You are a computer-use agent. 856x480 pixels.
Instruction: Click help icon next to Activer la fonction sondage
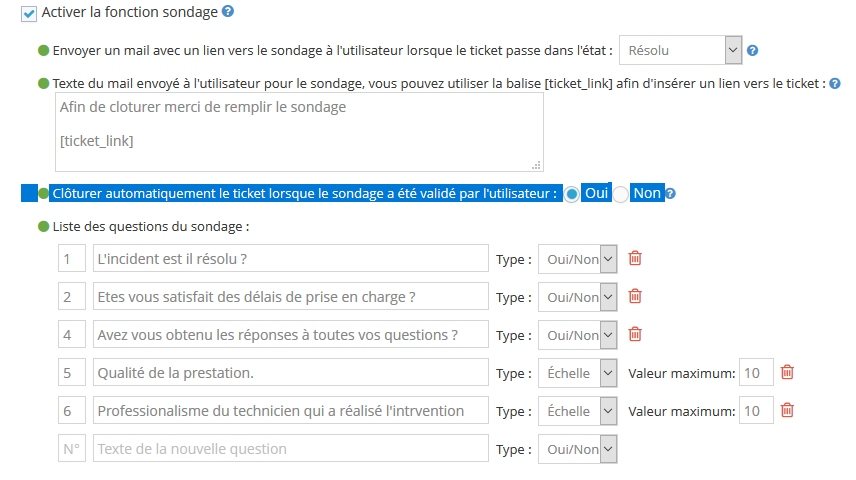coord(228,13)
